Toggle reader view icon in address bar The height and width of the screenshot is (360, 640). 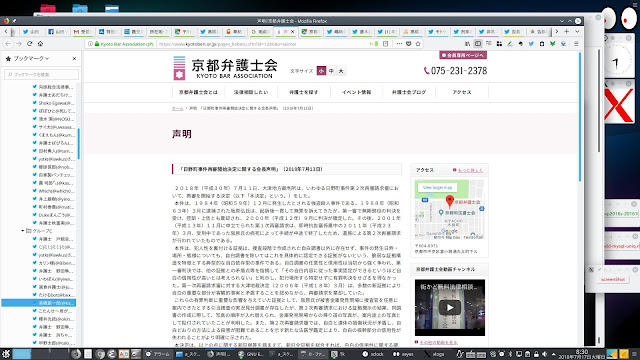(x=385, y=44)
